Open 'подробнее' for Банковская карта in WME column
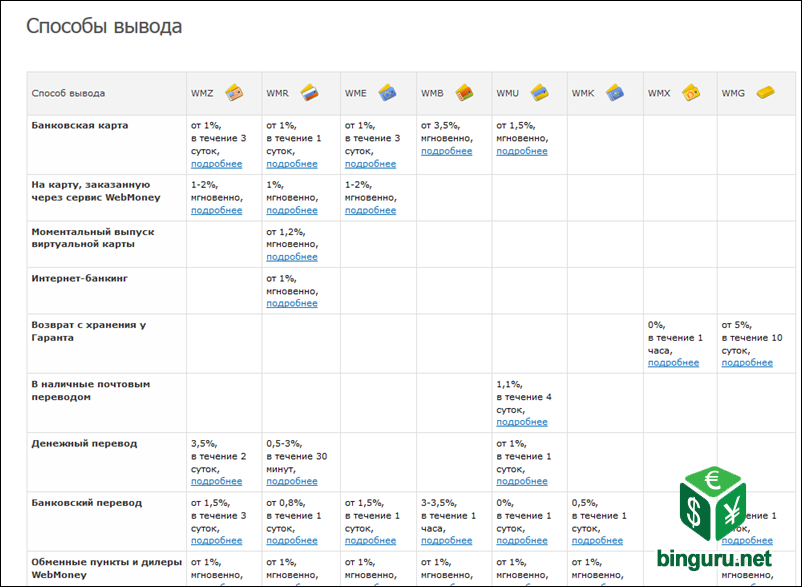The height and width of the screenshot is (587, 802). point(370,164)
